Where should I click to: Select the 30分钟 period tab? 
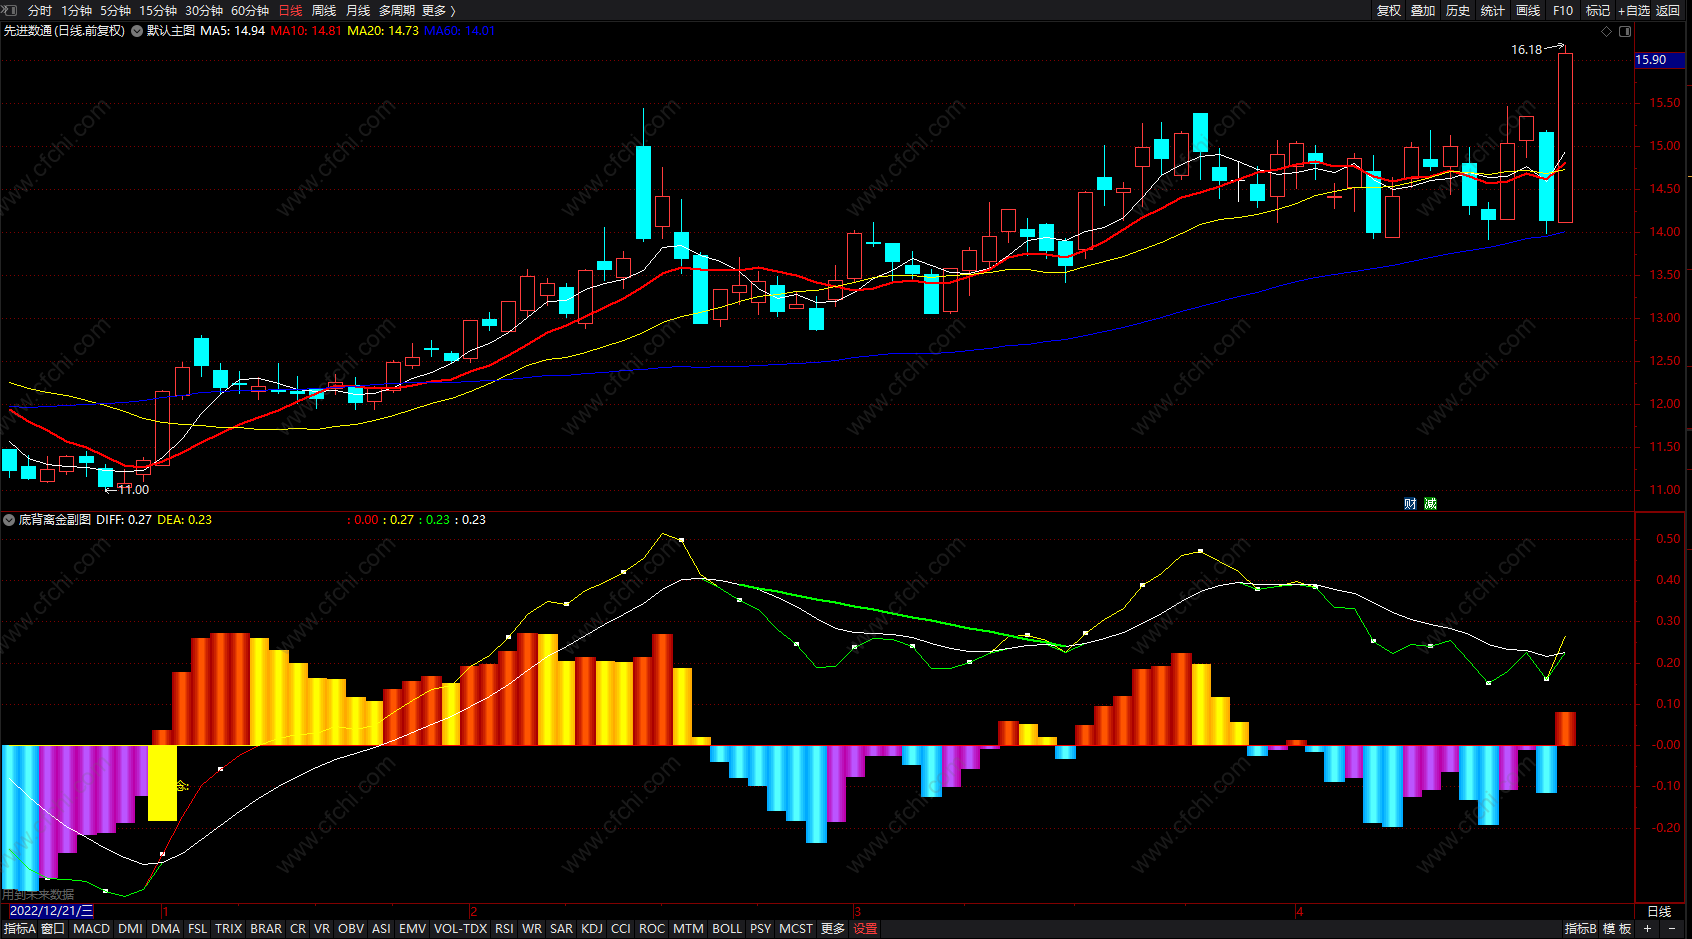pos(204,10)
